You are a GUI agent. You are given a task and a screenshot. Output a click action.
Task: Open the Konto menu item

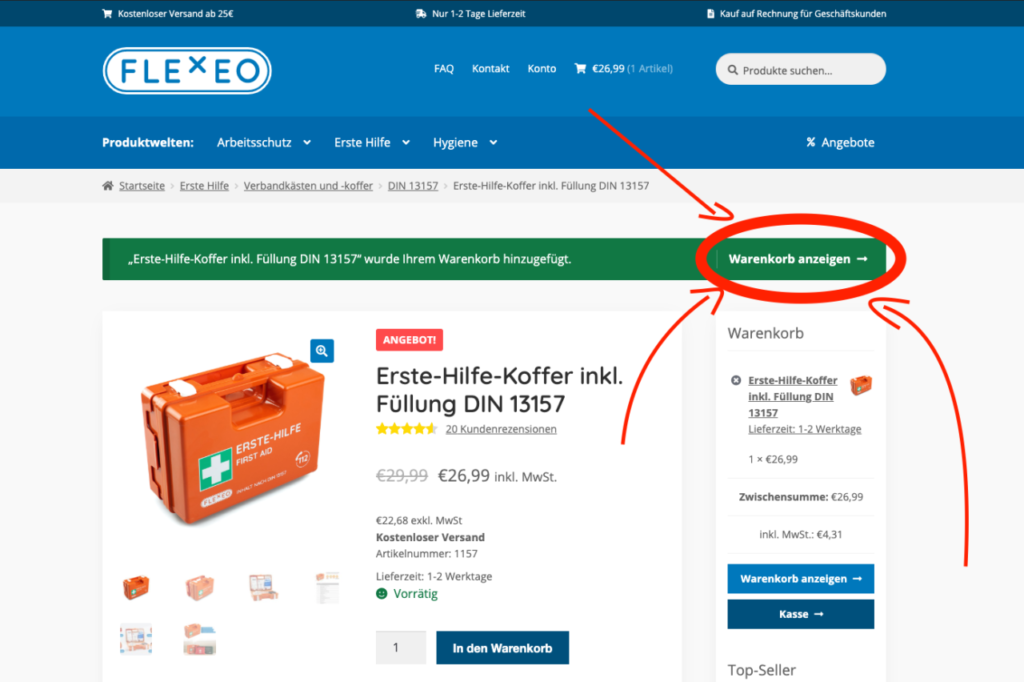pos(541,69)
